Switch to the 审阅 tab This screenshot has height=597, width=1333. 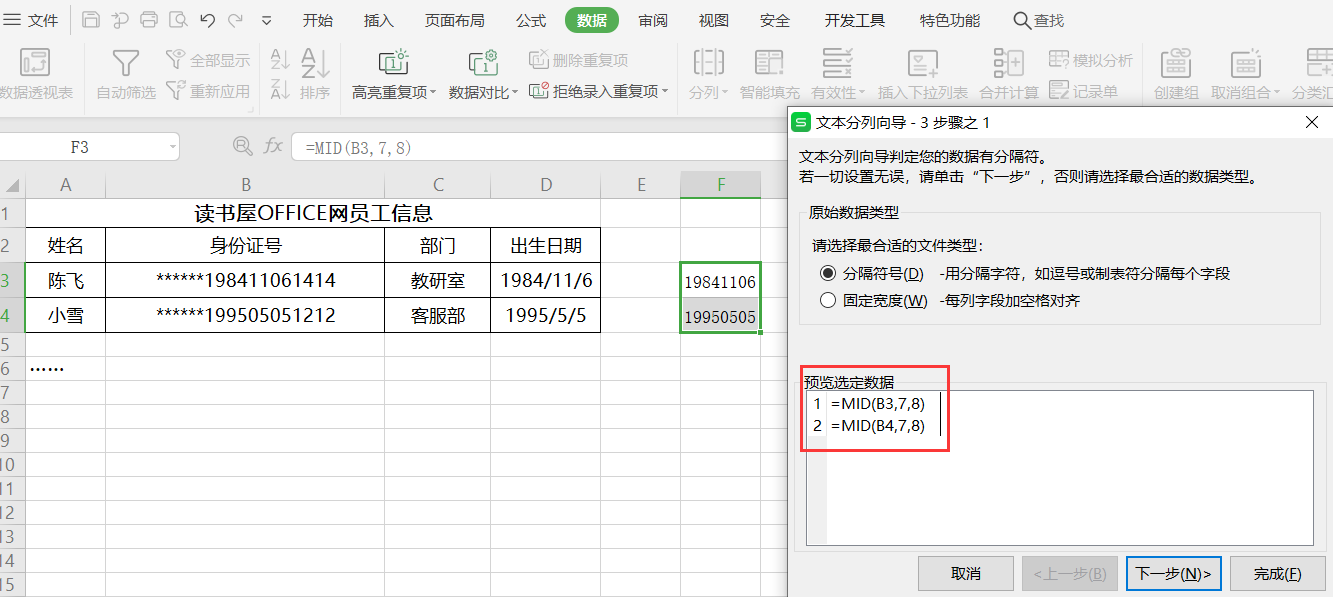[x=653, y=20]
